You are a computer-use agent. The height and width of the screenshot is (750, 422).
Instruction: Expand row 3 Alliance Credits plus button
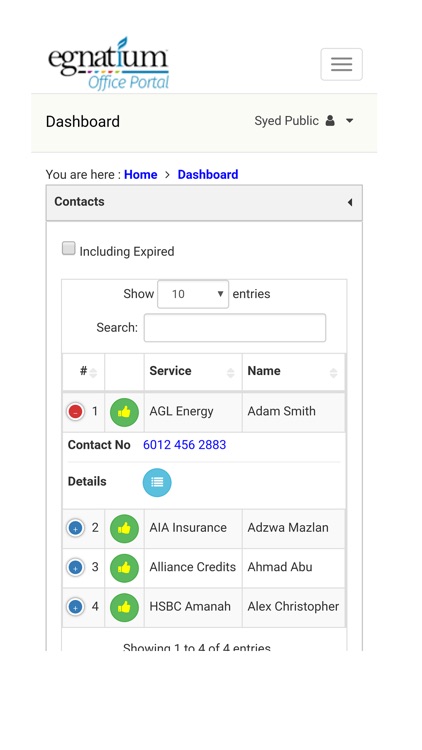[75, 567]
